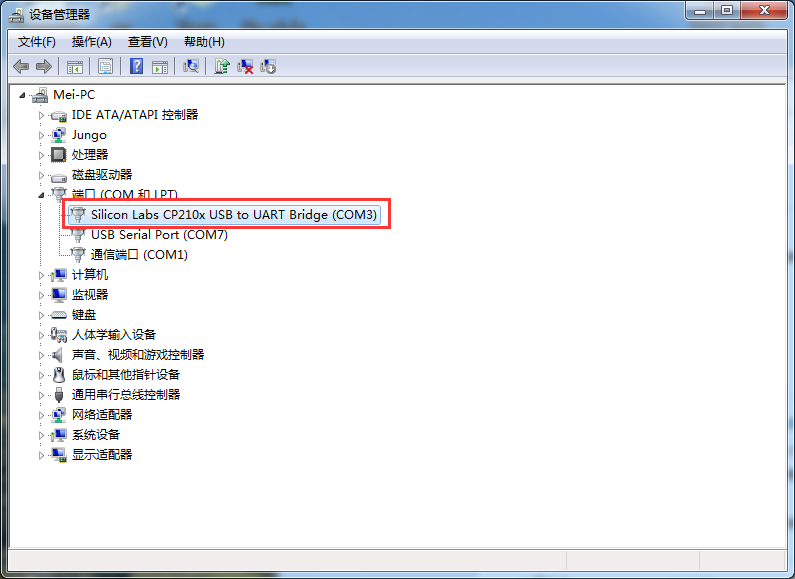Click the Forward arrow toolbar icon

click(x=44, y=66)
